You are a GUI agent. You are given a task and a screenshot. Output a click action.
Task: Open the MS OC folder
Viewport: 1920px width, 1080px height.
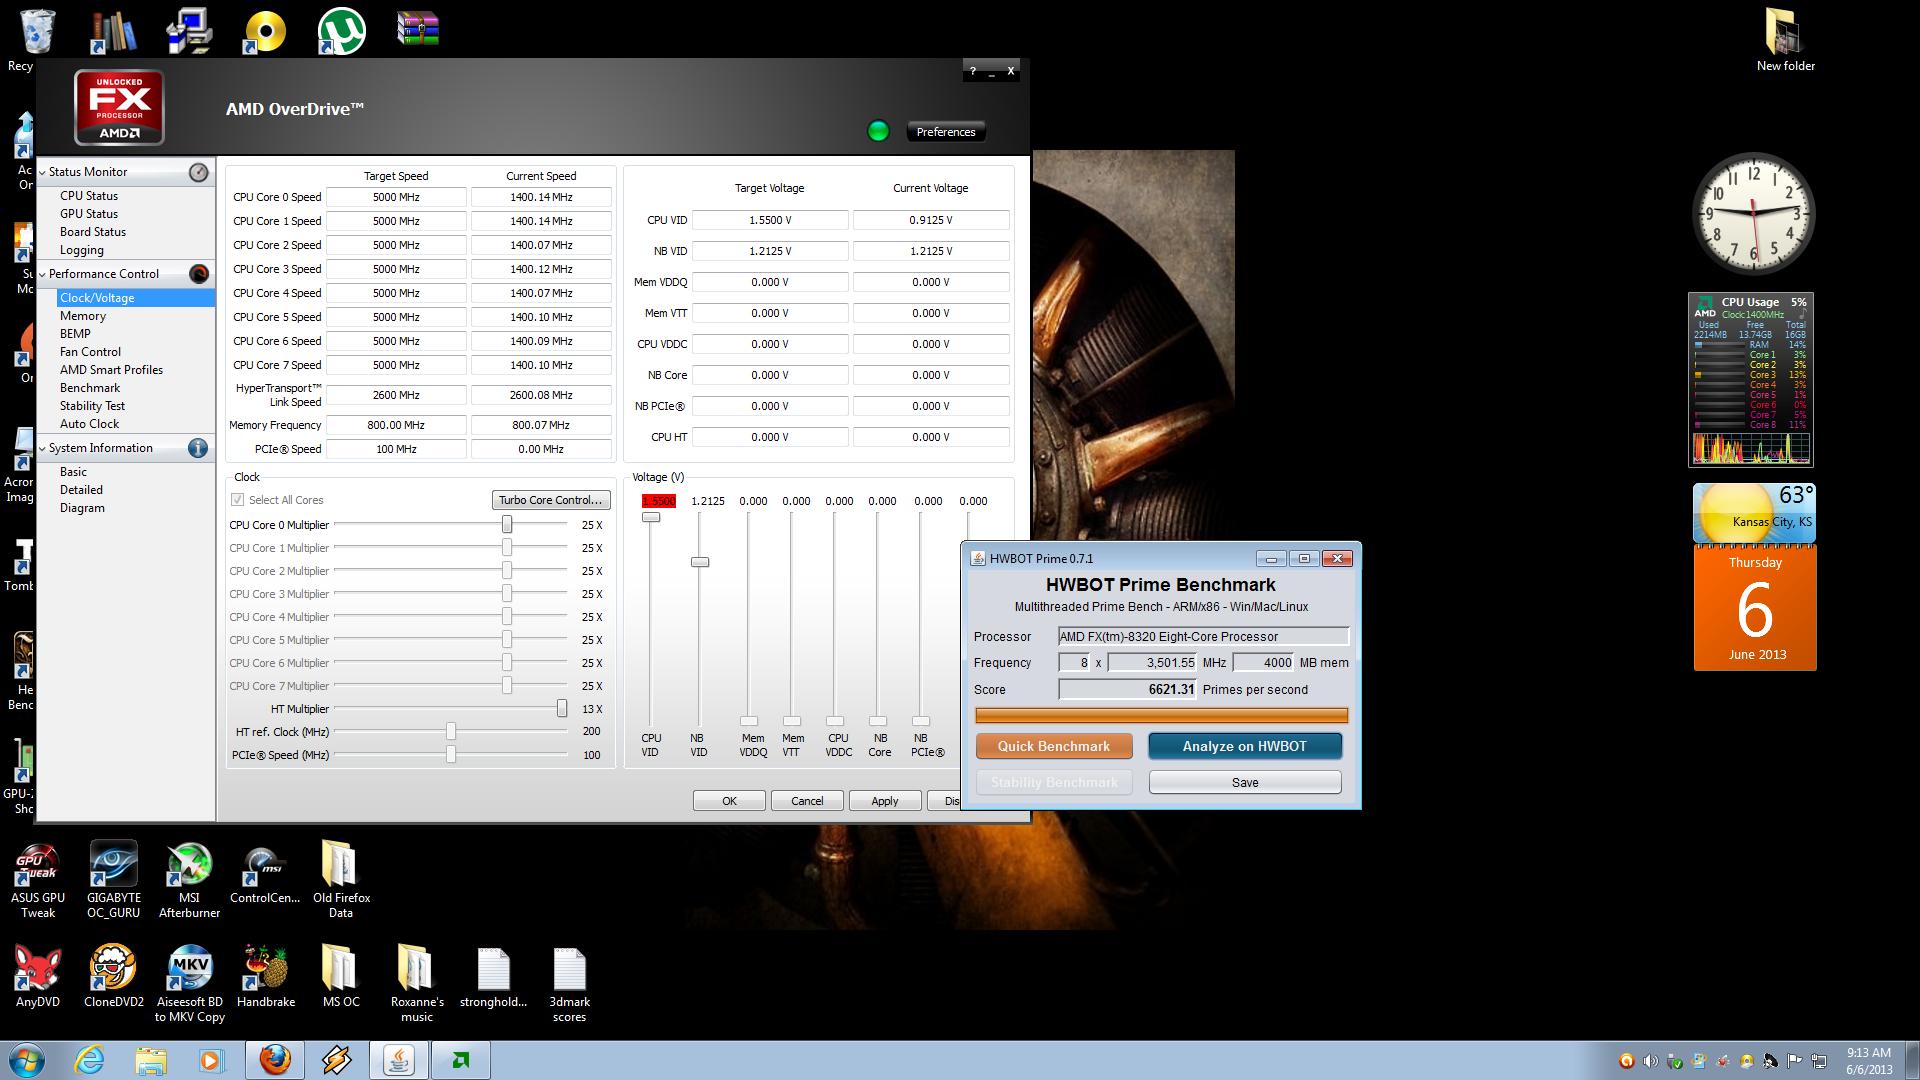coord(341,976)
